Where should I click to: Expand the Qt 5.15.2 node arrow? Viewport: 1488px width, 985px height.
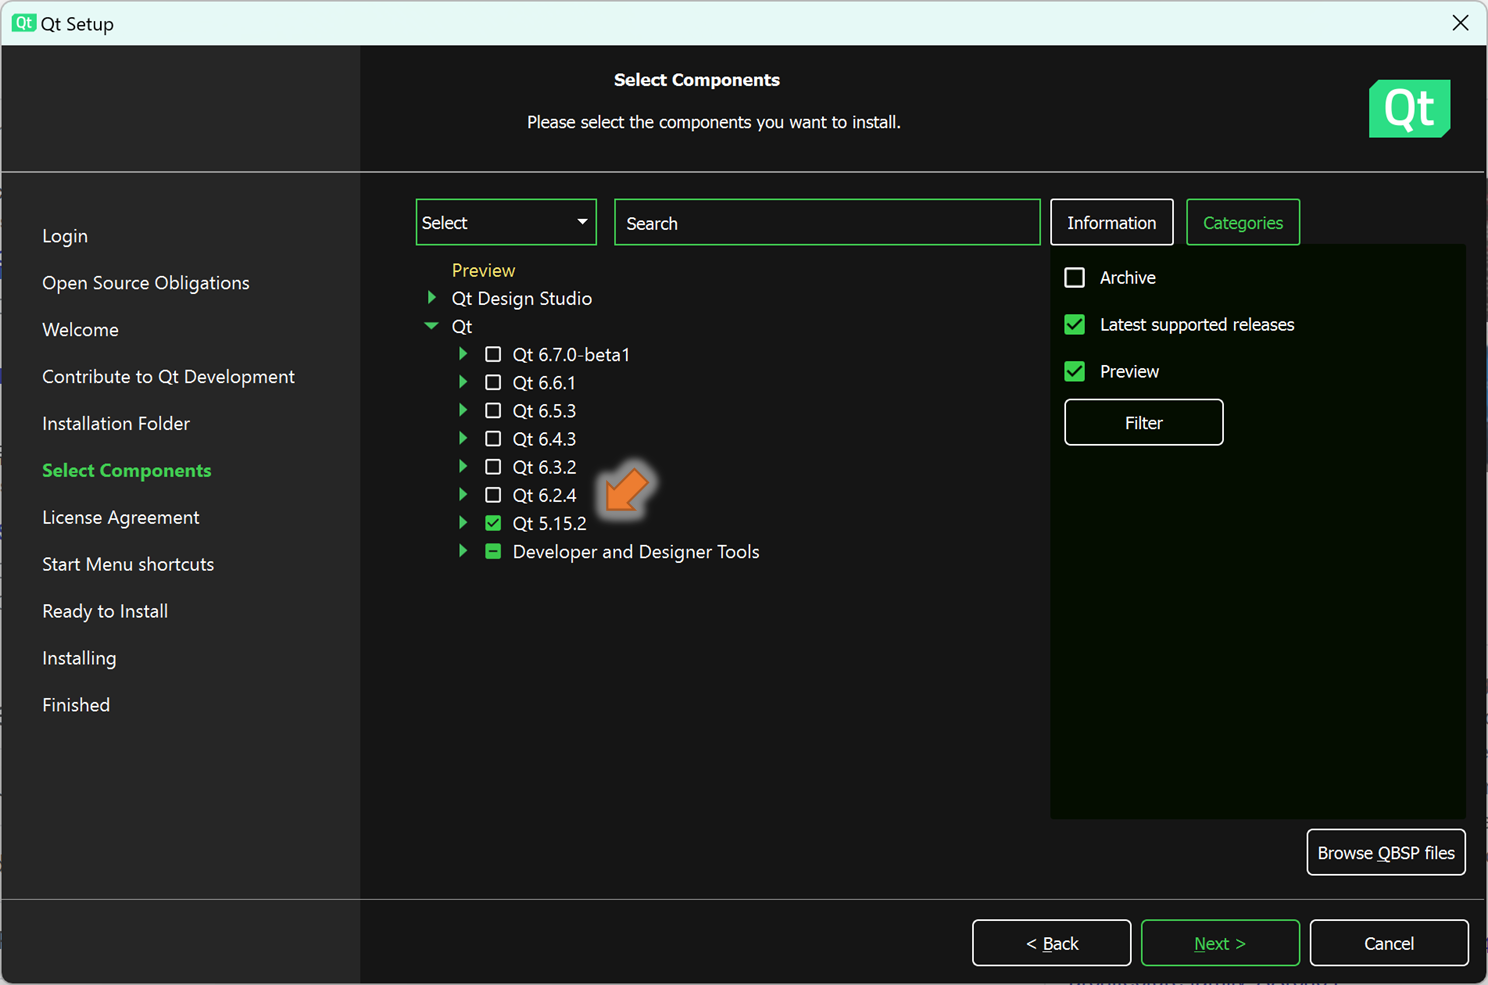pos(462,521)
